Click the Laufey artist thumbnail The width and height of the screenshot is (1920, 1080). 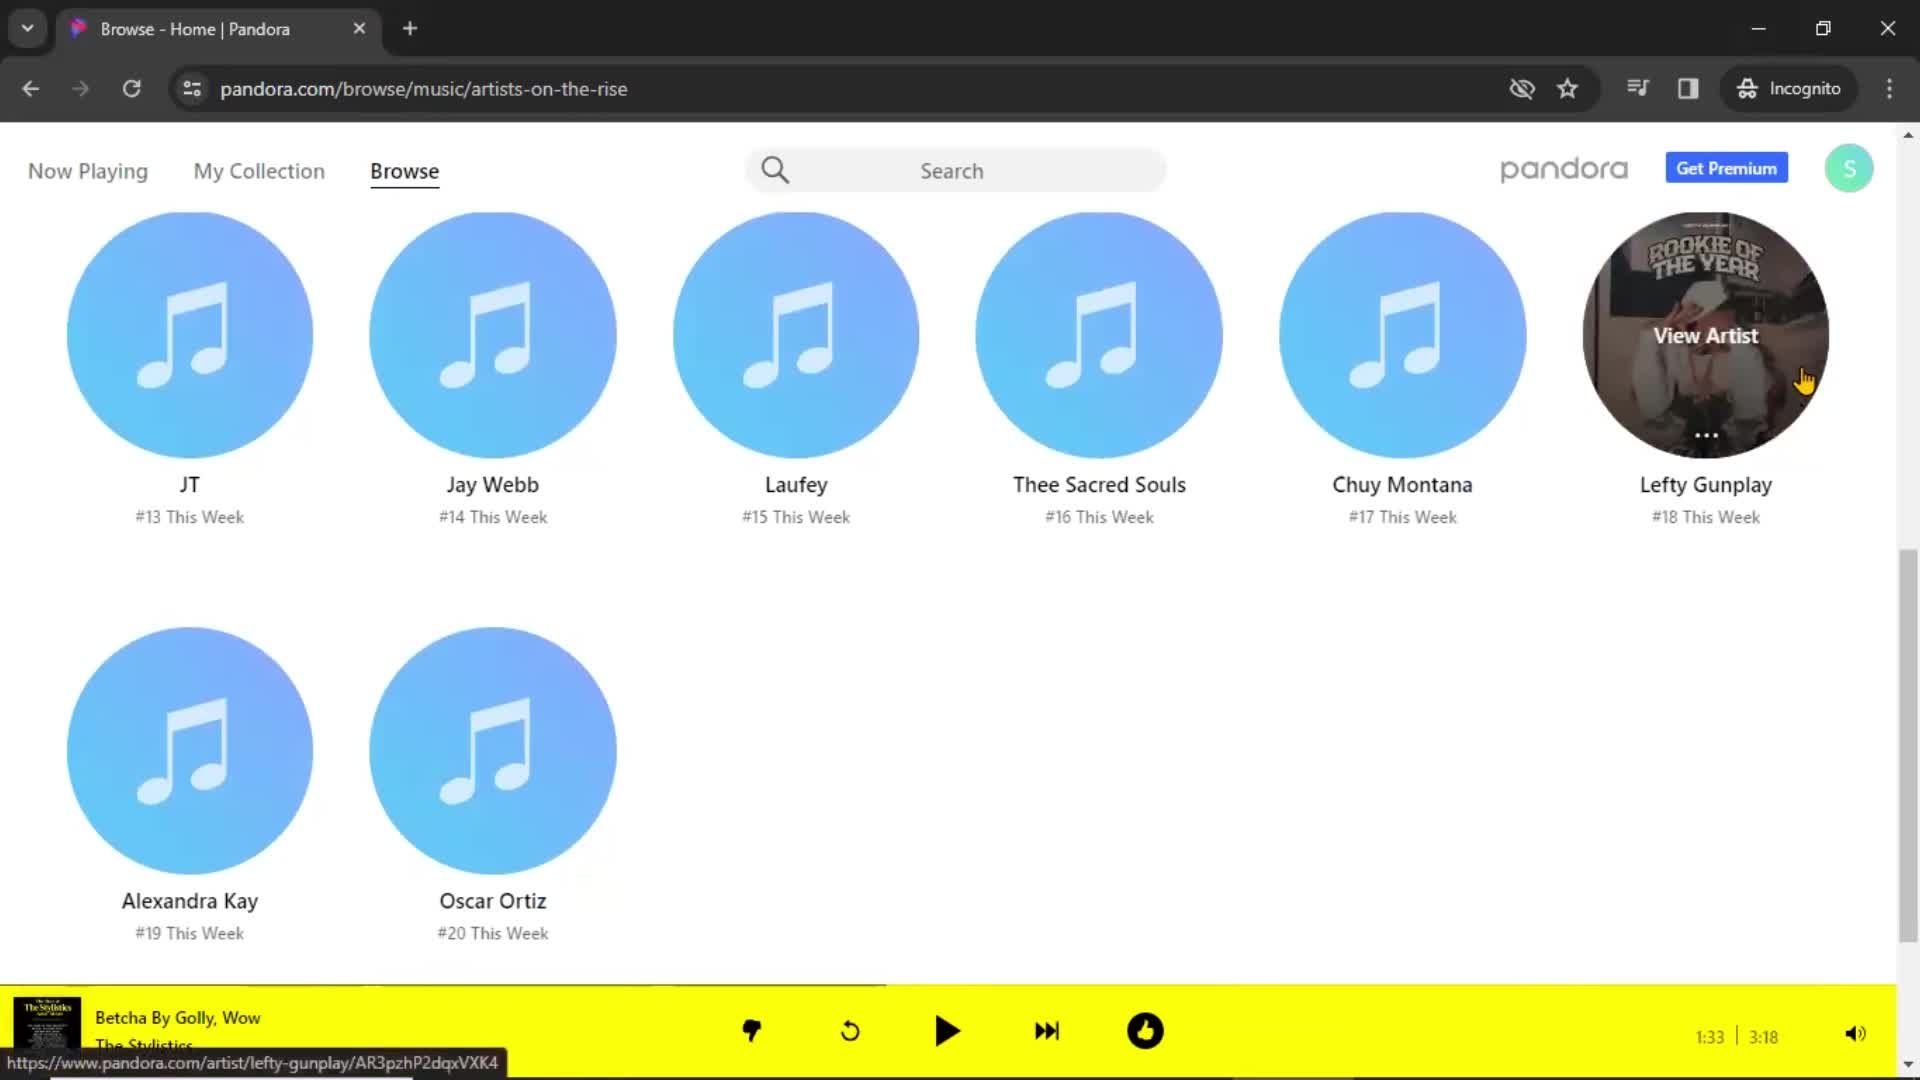(x=795, y=334)
